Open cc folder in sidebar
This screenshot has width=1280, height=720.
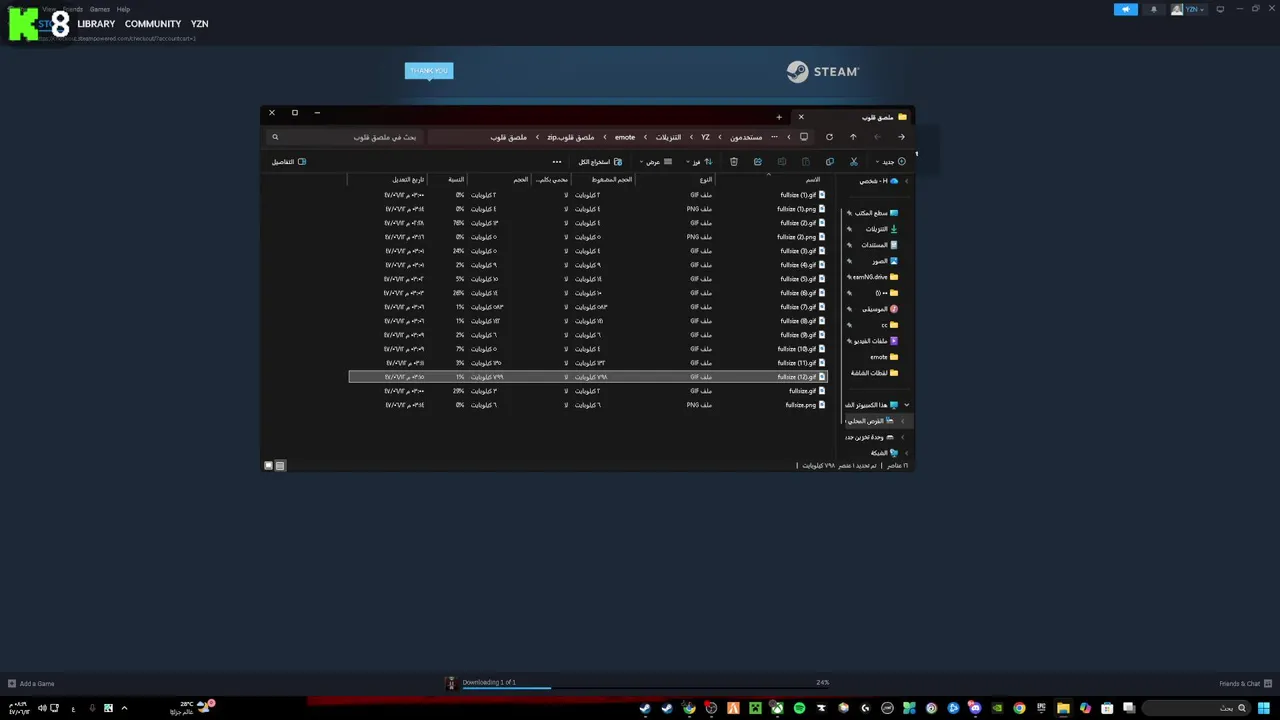[x=889, y=325]
